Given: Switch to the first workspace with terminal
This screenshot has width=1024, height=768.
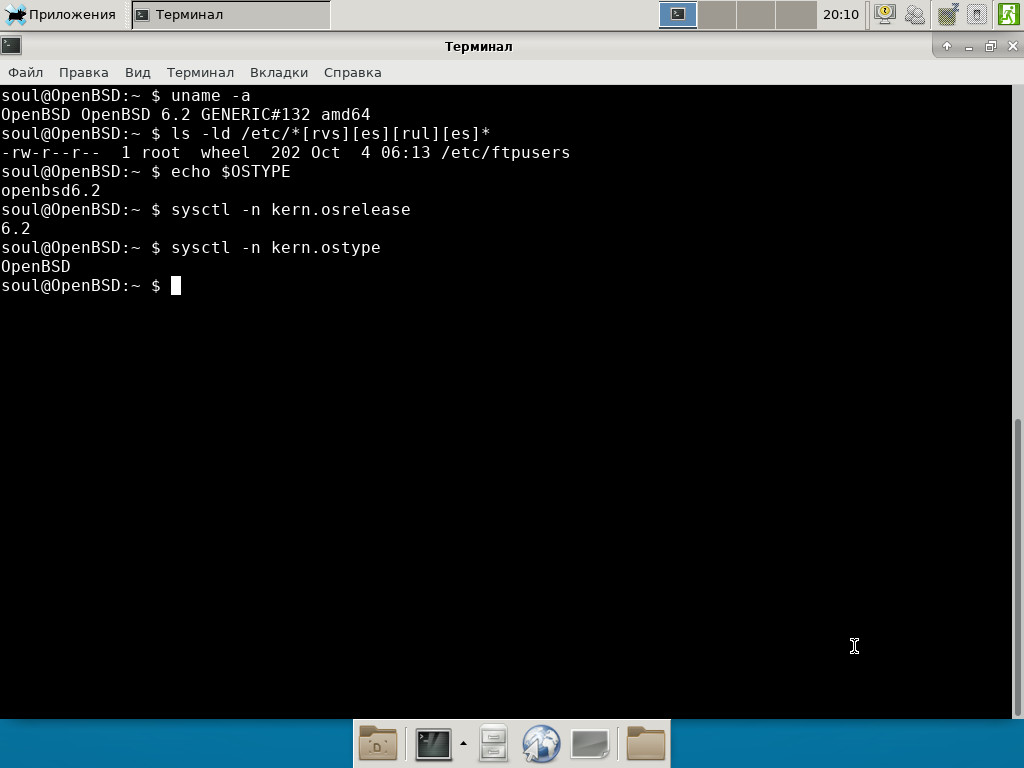Looking at the screenshot, I should (678, 14).
